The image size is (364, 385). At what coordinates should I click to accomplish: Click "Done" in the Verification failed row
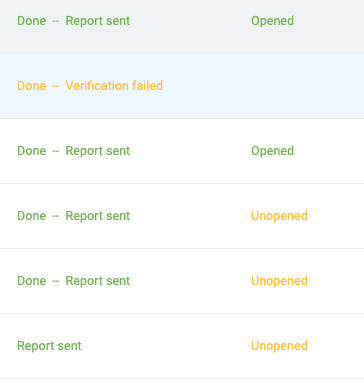[32, 86]
